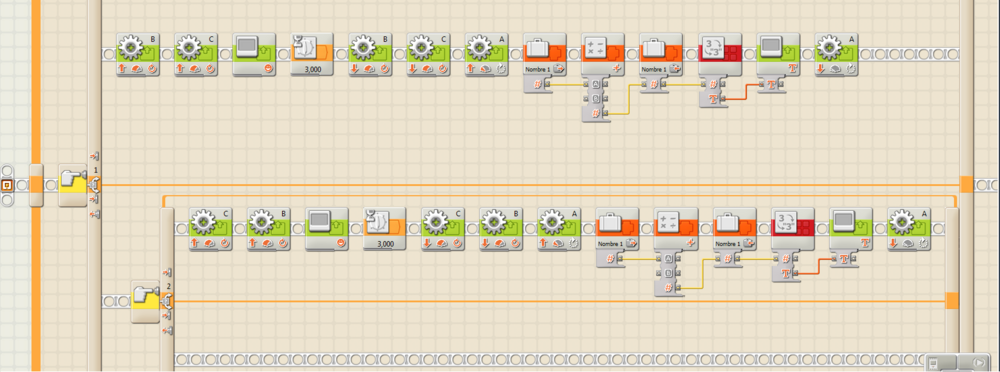Click the first Display block in the bottom row

pyautogui.click(x=327, y=229)
